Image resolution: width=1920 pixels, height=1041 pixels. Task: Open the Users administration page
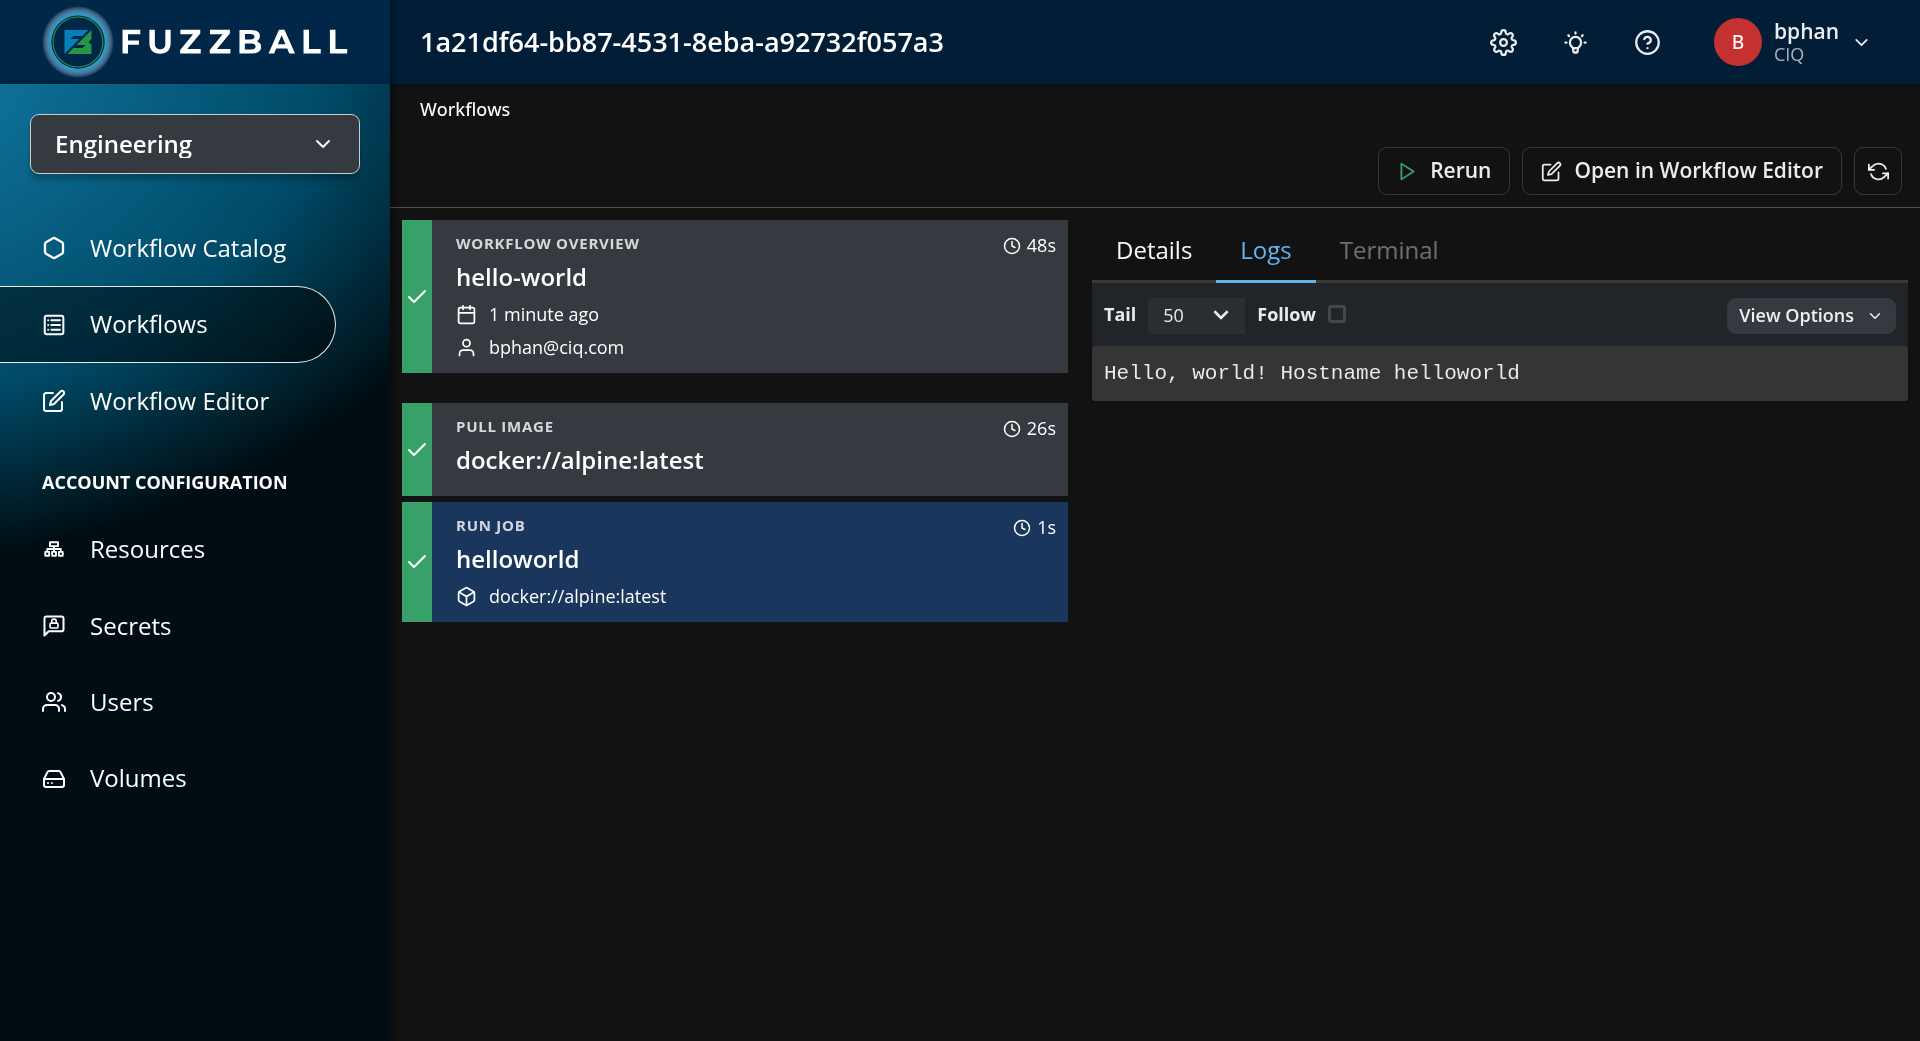coord(122,702)
